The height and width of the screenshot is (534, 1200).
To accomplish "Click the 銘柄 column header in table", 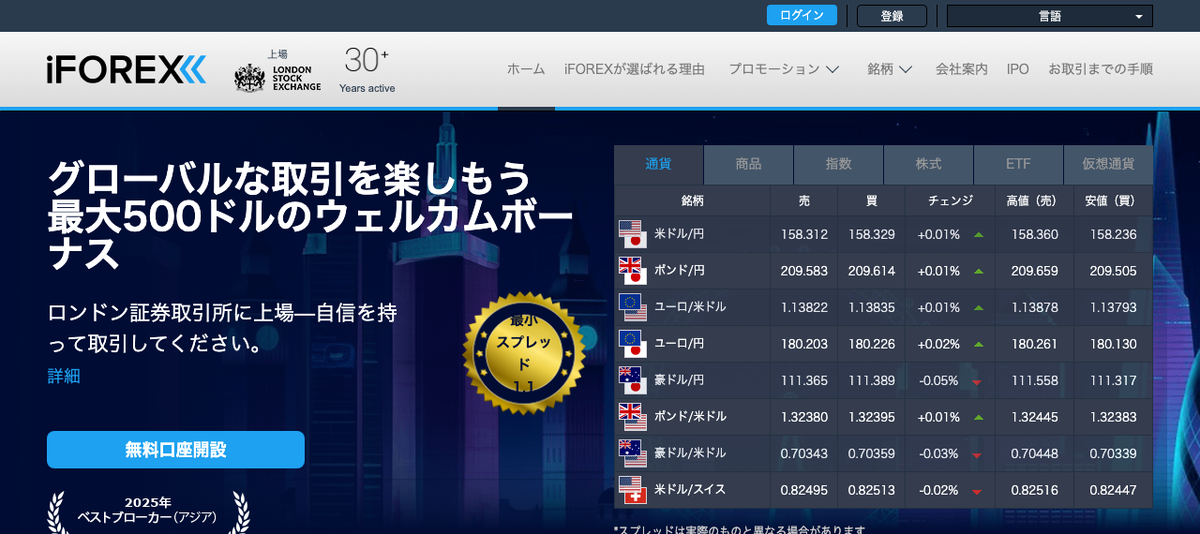I will point(692,200).
